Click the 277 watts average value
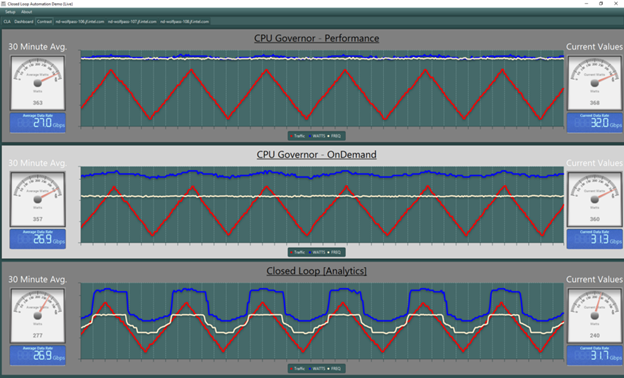This screenshot has height=378, width=624. [x=37, y=335]
